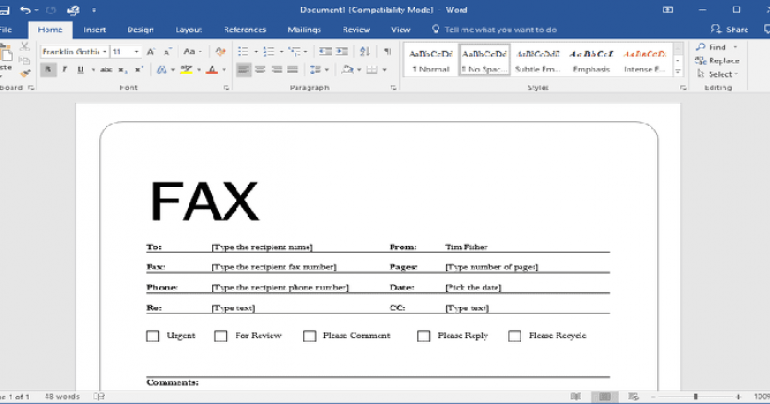
Task: Align text left
Action: (x=243, y=70)
